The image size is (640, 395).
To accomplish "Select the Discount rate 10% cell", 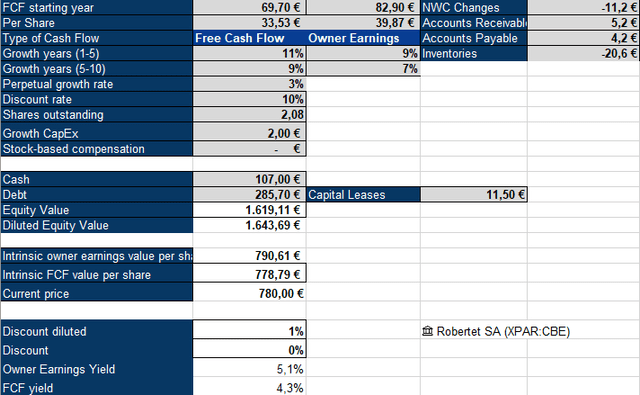I will [x=249, y=99].
